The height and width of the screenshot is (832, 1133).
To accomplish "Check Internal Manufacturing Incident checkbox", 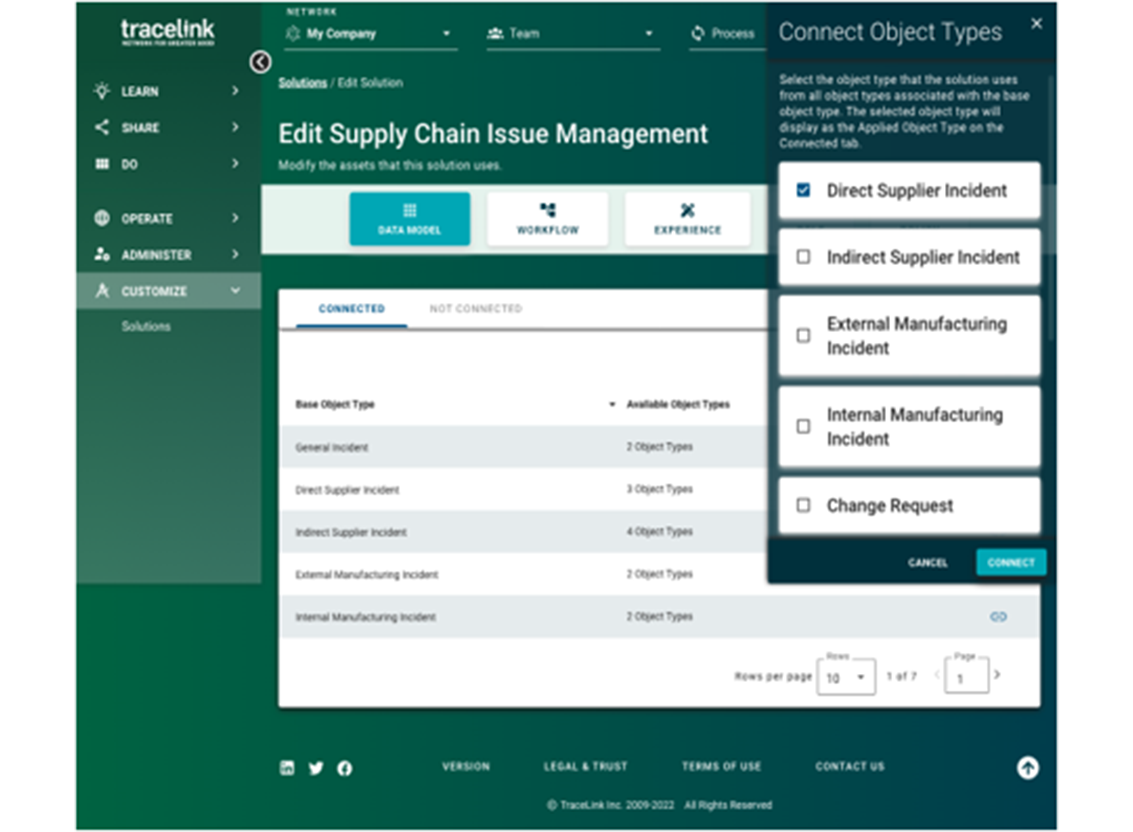I will (x=803, y=426).
